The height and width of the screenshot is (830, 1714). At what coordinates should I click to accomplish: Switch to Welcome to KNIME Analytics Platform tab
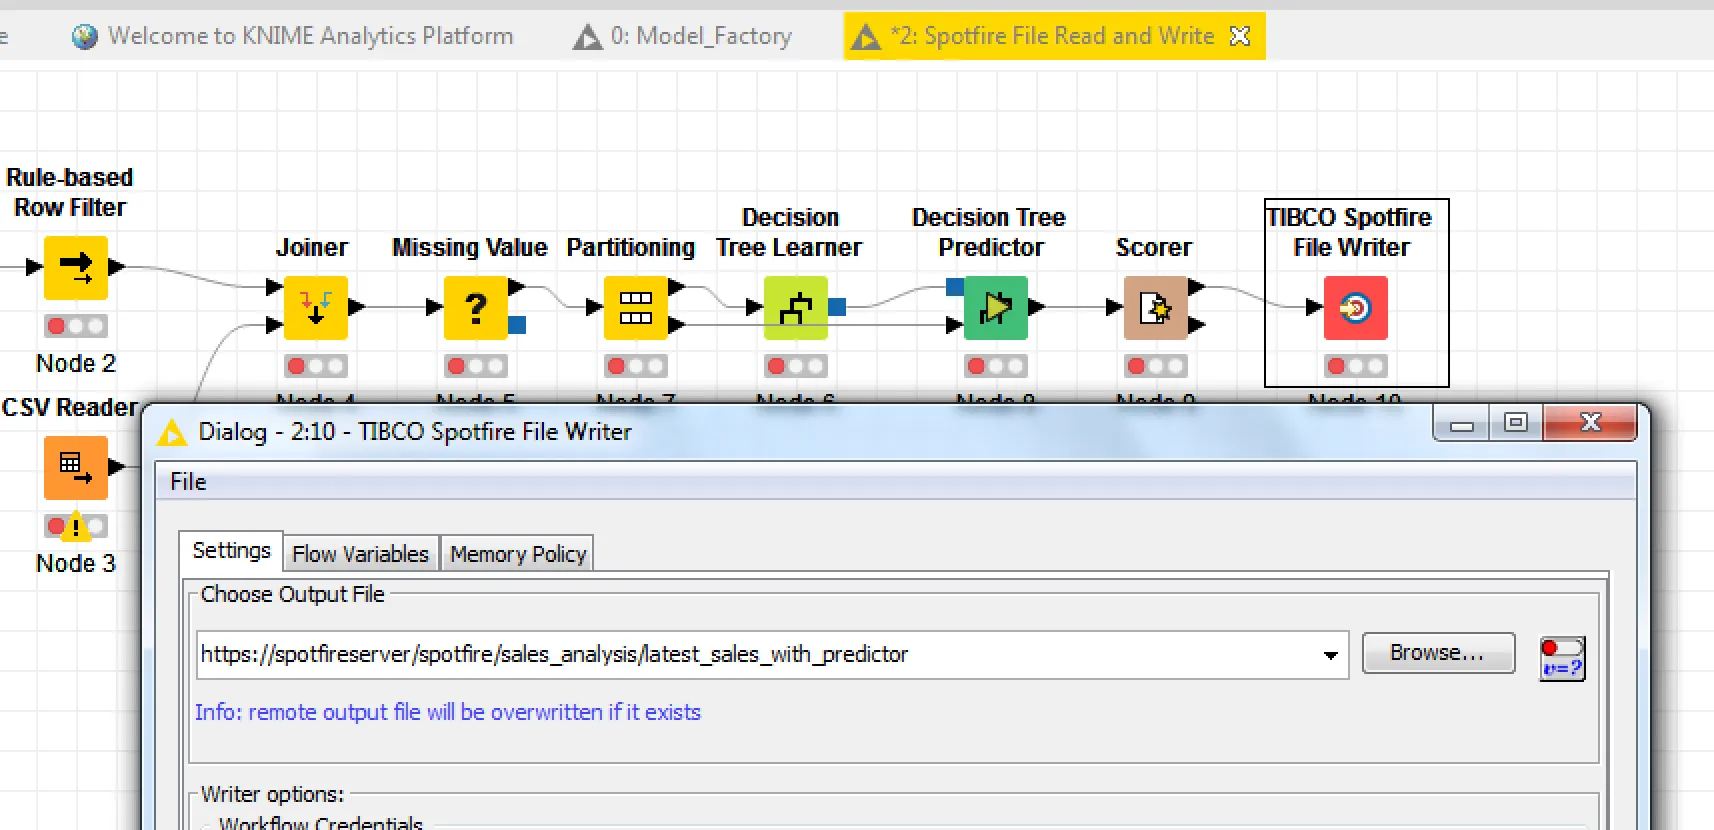click(292, 36)
